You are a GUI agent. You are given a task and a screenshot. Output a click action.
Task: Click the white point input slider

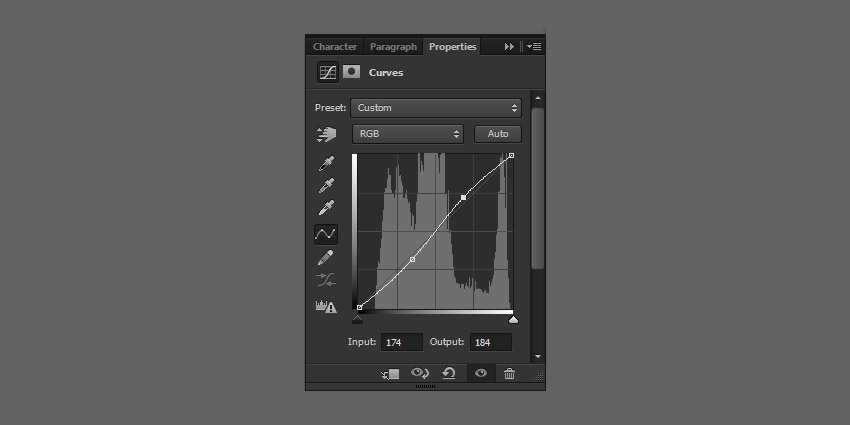pyautogui.click(x=513, y=319)
